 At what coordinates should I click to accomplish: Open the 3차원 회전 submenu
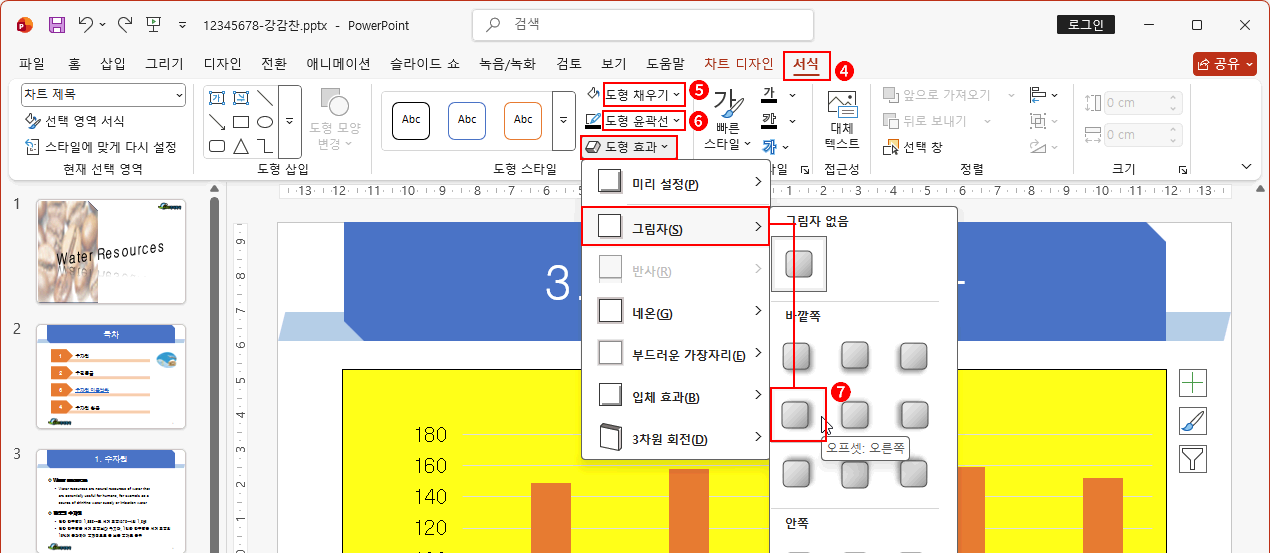[675, 439]
